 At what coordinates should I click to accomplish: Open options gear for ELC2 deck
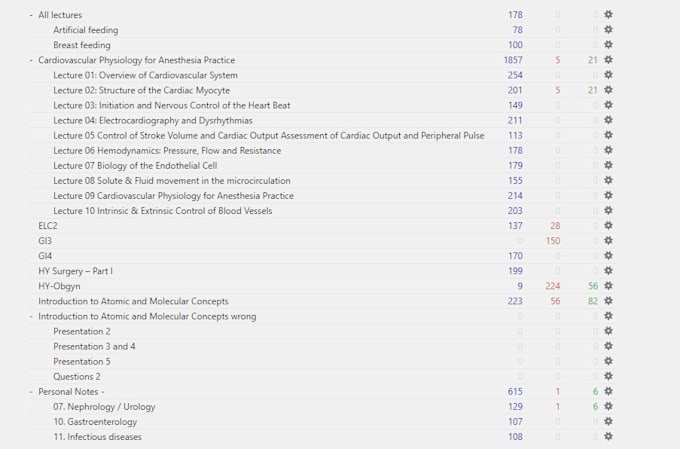coord(608,226)
